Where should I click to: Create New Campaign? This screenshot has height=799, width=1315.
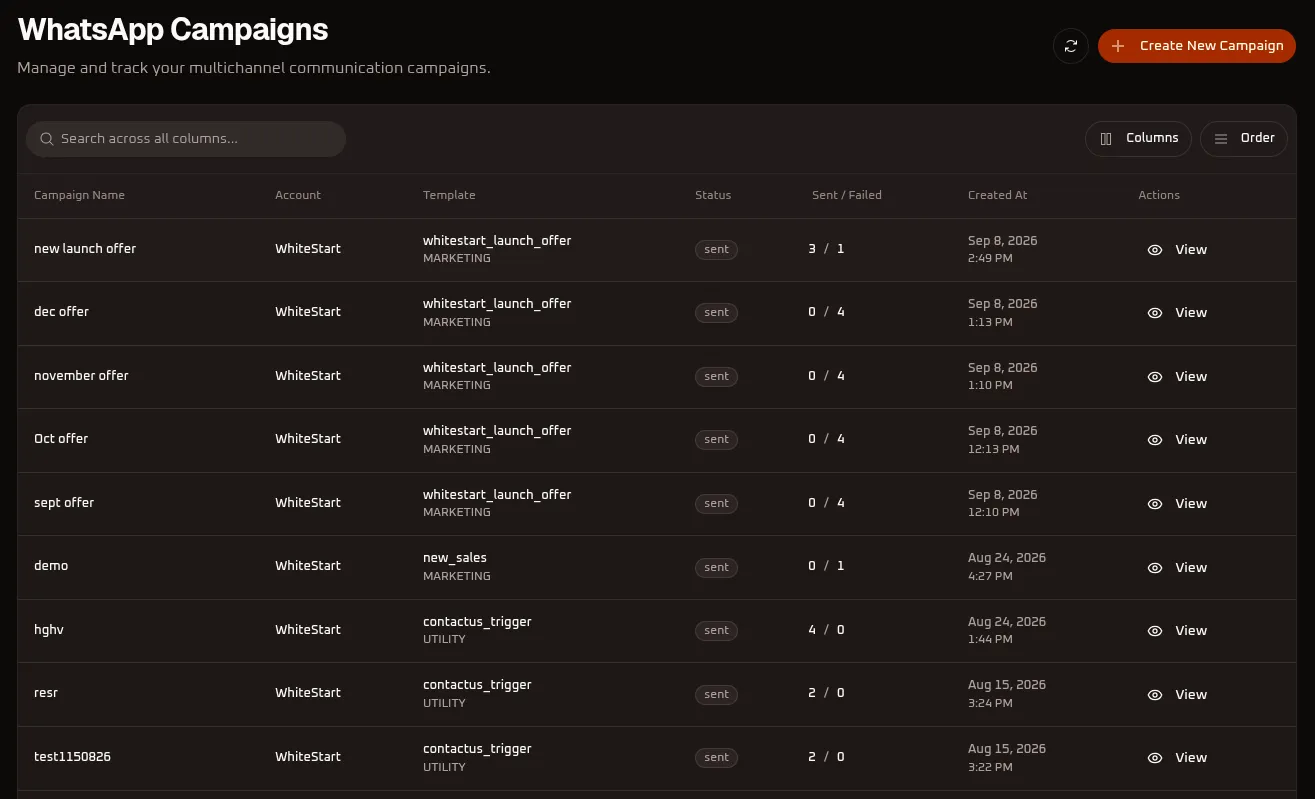(x=1197, y=46)
